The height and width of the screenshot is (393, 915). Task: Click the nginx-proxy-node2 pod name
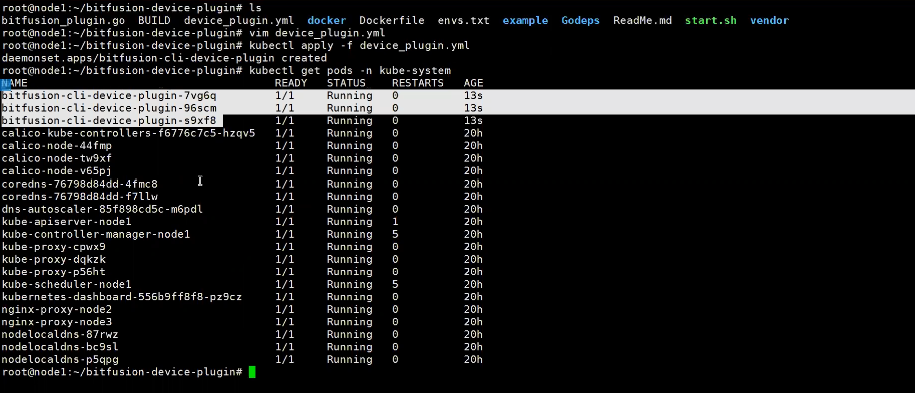point(57,309)
